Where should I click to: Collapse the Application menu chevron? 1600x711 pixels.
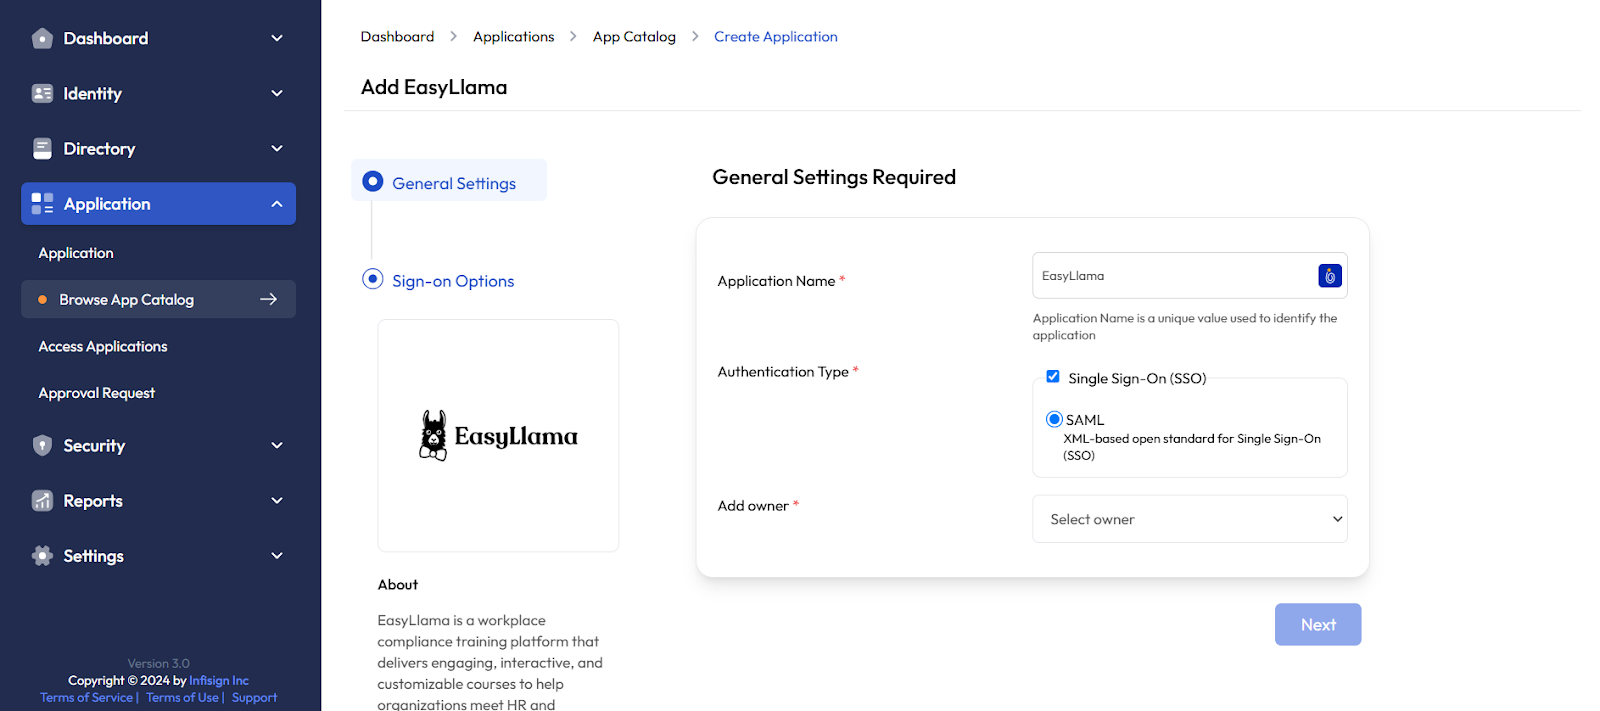(x=277, y=204)
